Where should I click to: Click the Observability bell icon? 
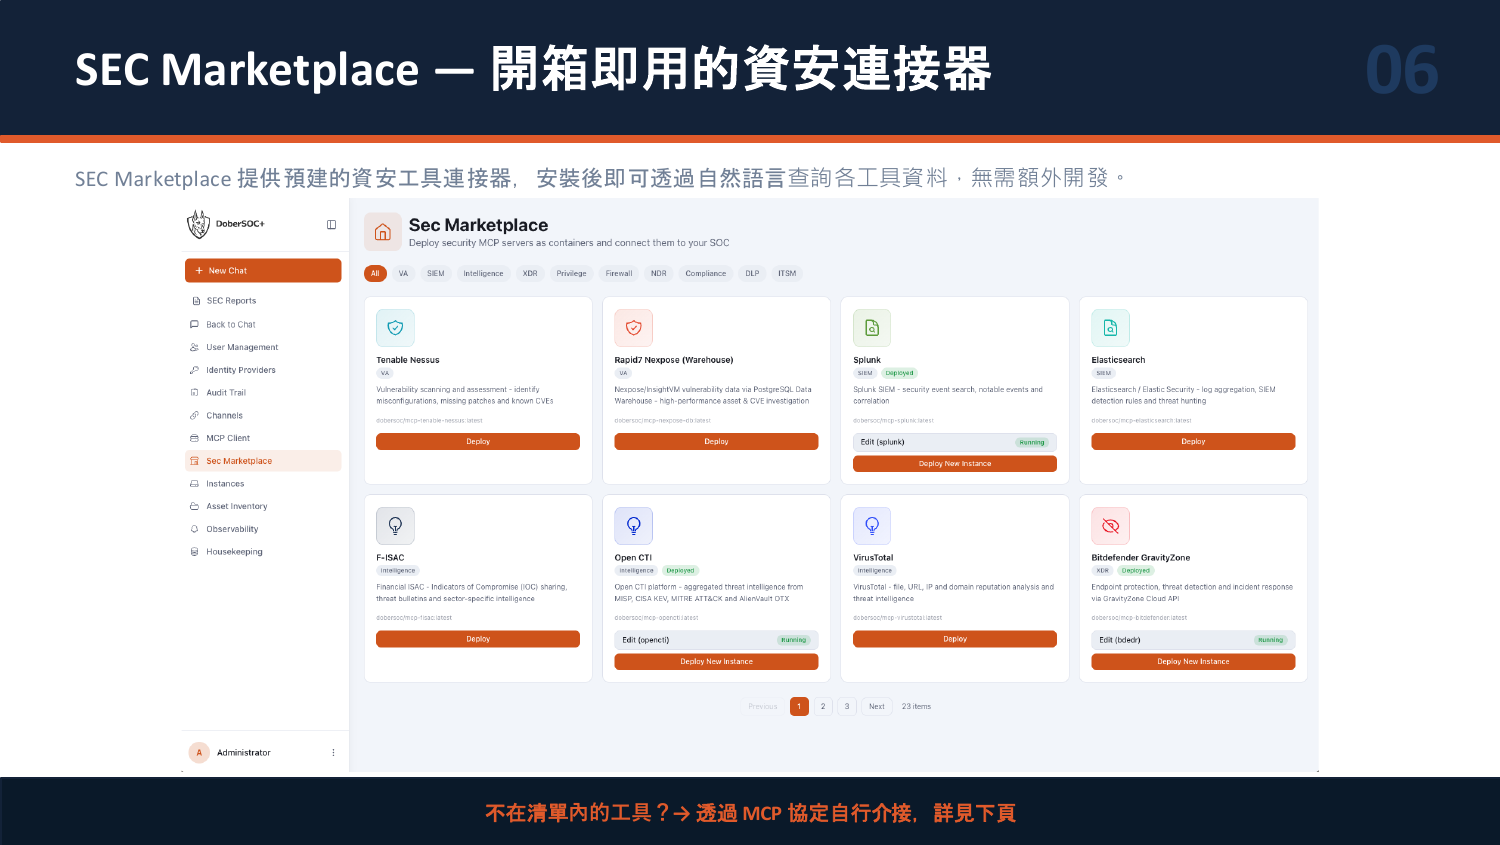(x=195, y=529)
